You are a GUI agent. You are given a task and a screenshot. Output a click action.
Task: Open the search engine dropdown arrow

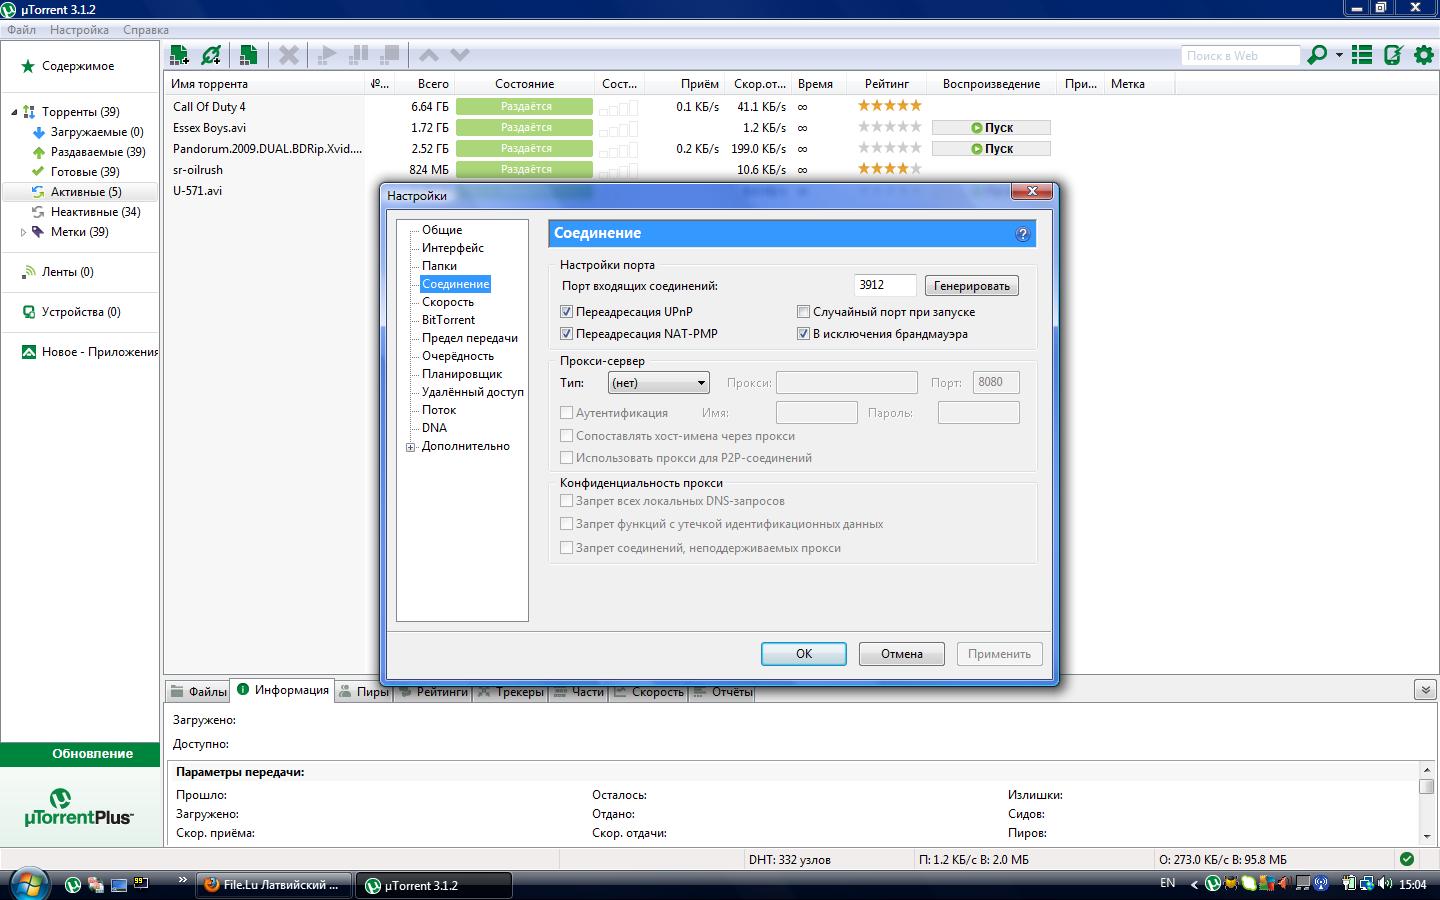[x=1339, y=55]
